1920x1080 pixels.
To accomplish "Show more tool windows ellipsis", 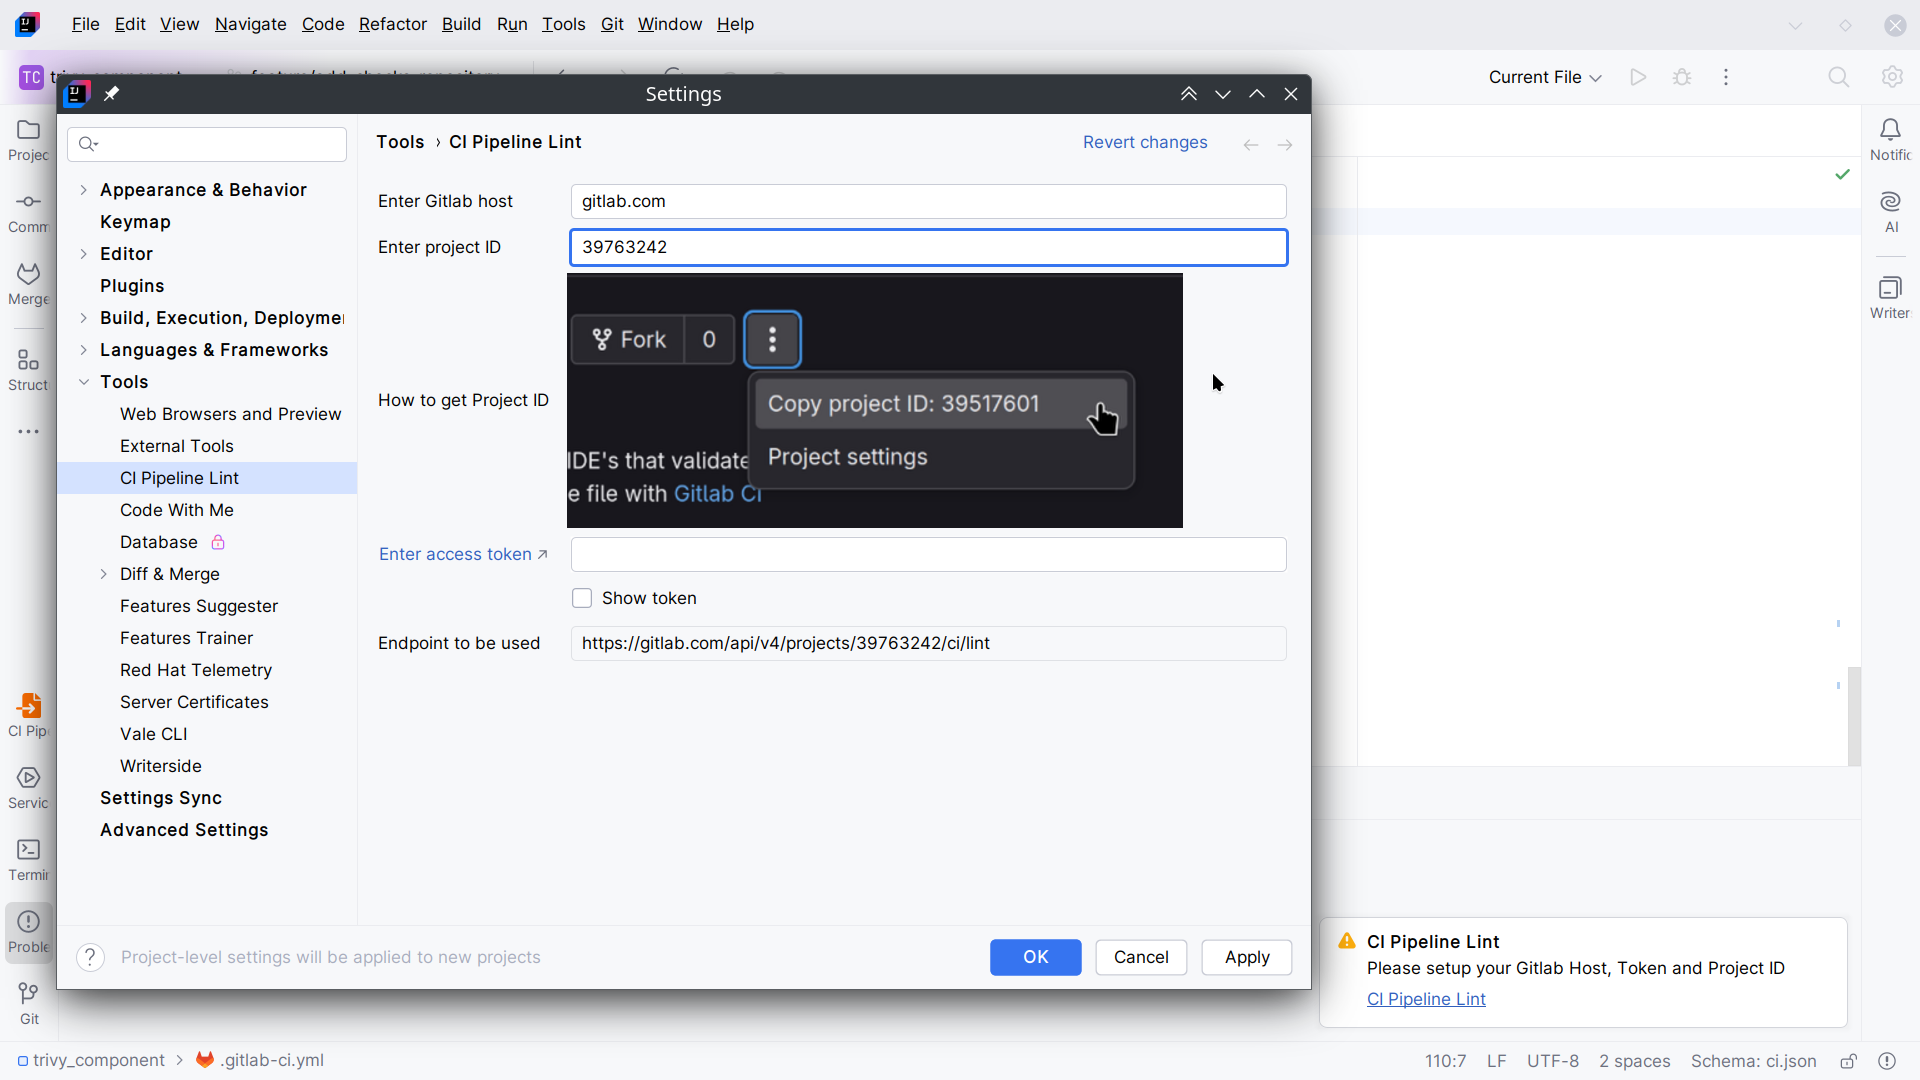I will pyautogui.click(x=28, y=432).
